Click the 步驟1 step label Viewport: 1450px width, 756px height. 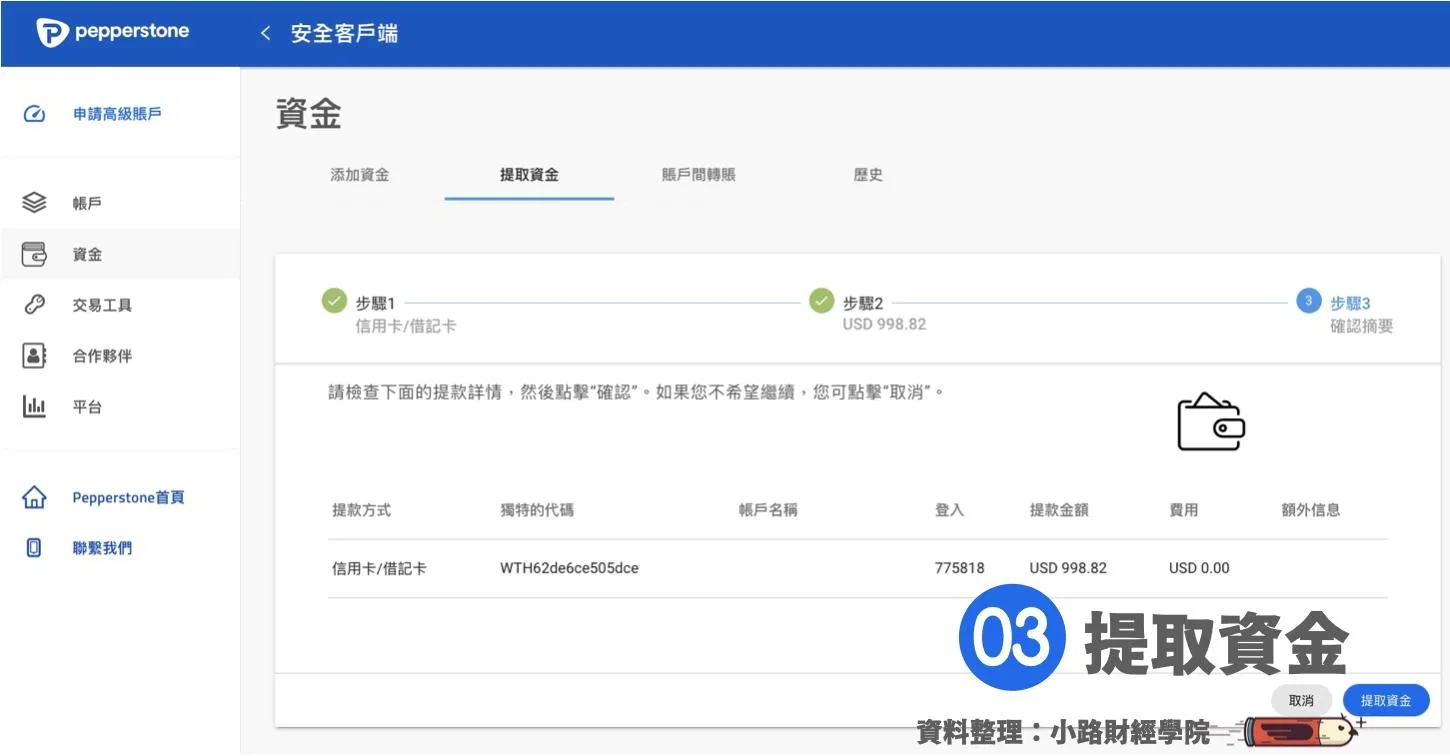tap(376, 303)
